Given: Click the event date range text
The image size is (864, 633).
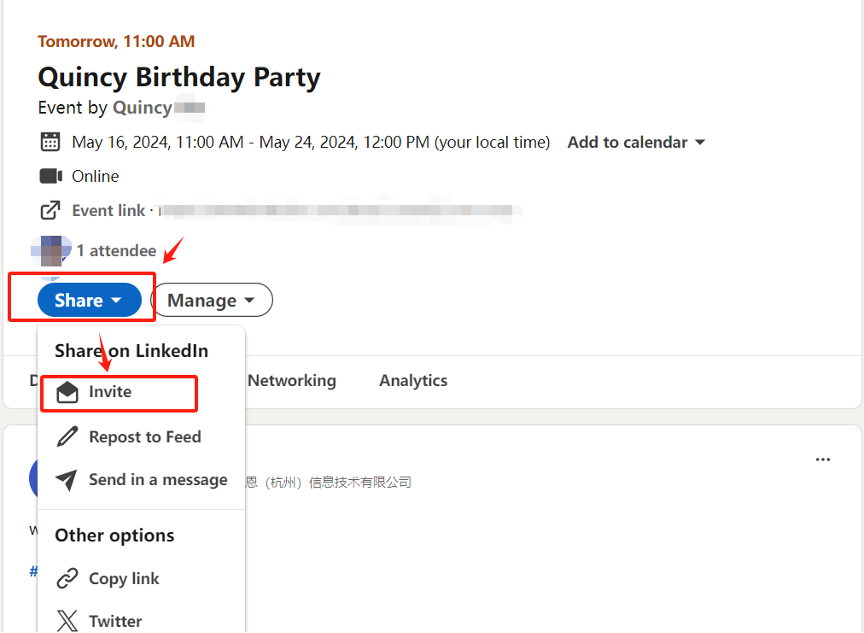Looking at the screenshot, I should click(x=311, y=142).
